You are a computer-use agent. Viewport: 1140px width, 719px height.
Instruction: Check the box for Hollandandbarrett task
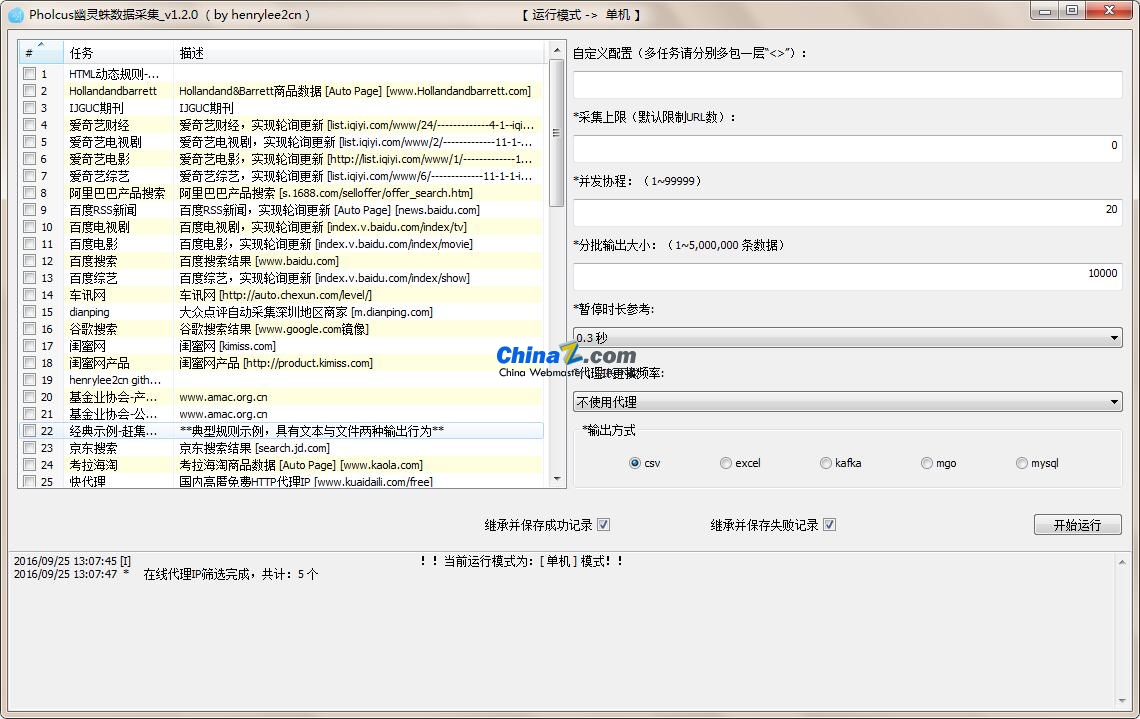coord(29,91)
